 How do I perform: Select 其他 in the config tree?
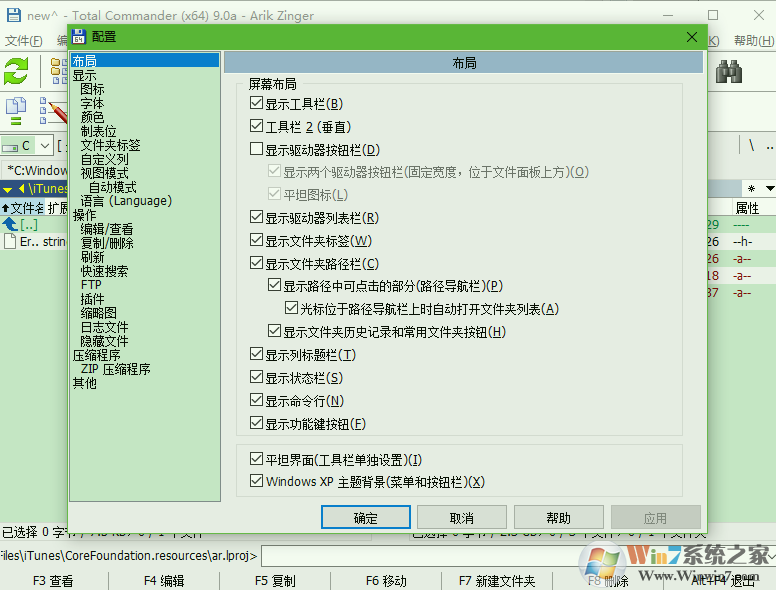click(85, 383)
